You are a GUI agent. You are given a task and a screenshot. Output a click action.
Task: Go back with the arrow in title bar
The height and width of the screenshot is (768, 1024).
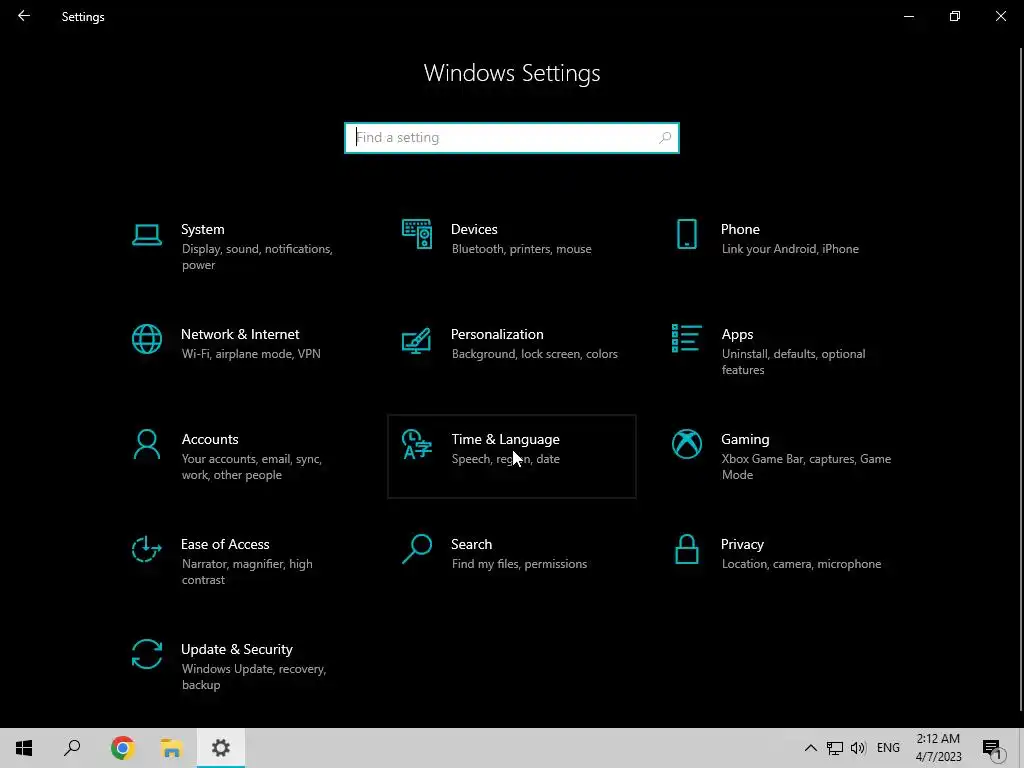coord(24,16)
